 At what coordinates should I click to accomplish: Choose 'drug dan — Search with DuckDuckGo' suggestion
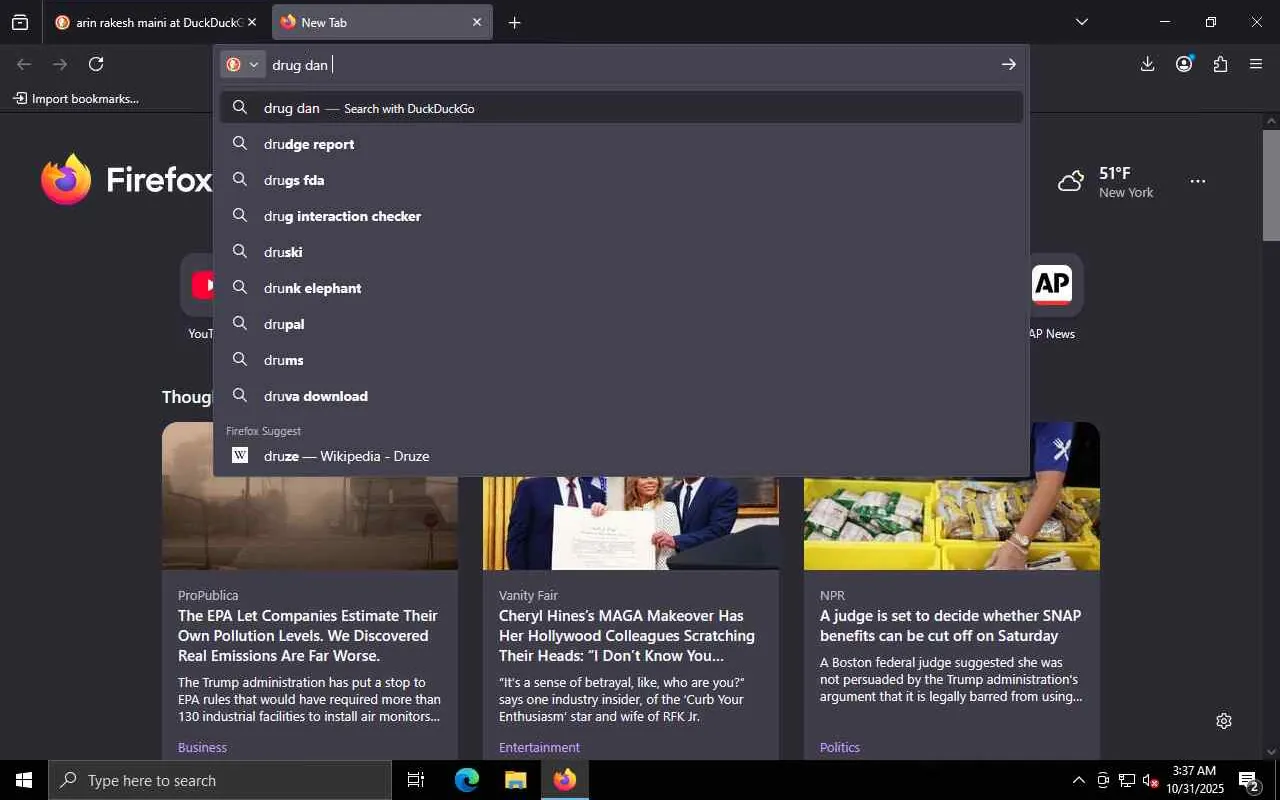click(x=622, y=108)
